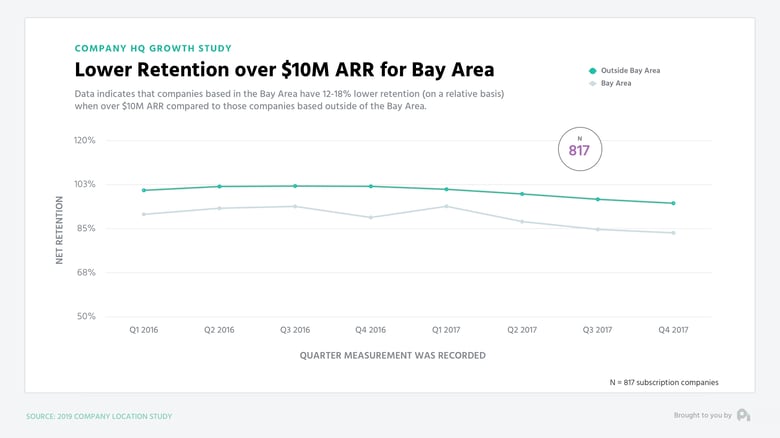The image size is (780, 438).
Task: Open the Source: 2019 Company Location Study link
Action: 99,416
